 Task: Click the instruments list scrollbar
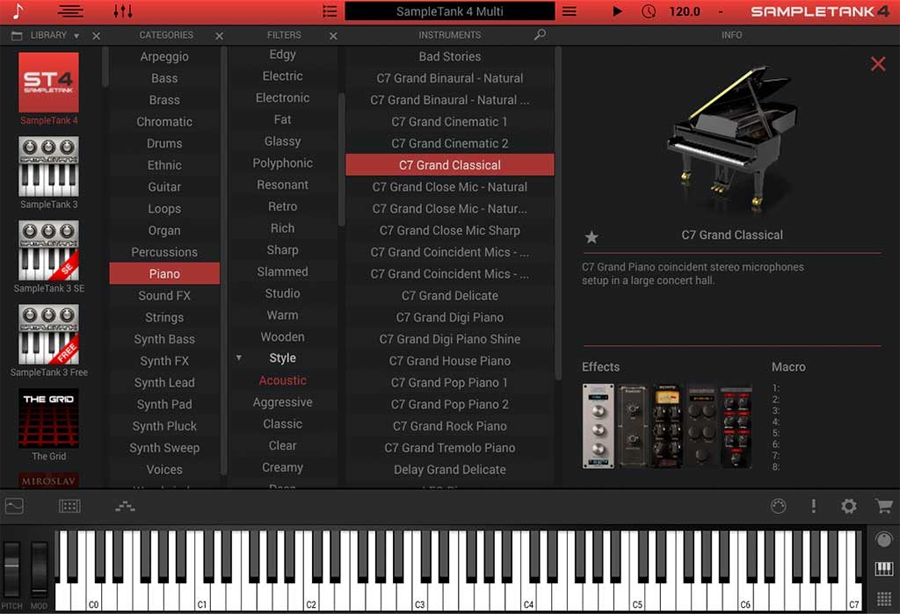pyautogui.click(x=558, y=213)
